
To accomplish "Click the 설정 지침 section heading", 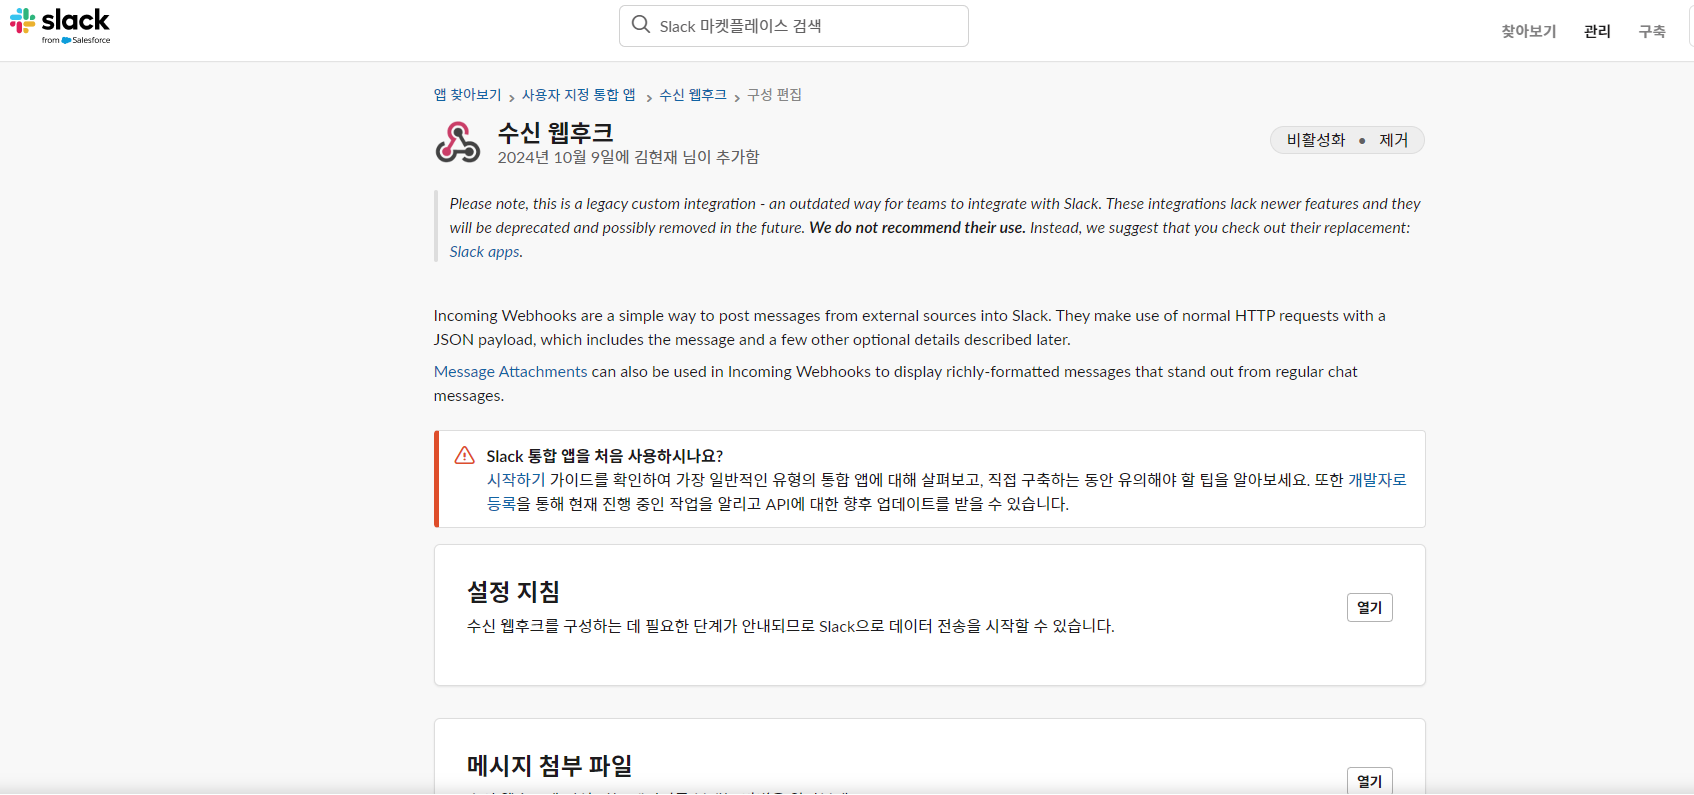I will pyautogui.click(x=513, y=592).
